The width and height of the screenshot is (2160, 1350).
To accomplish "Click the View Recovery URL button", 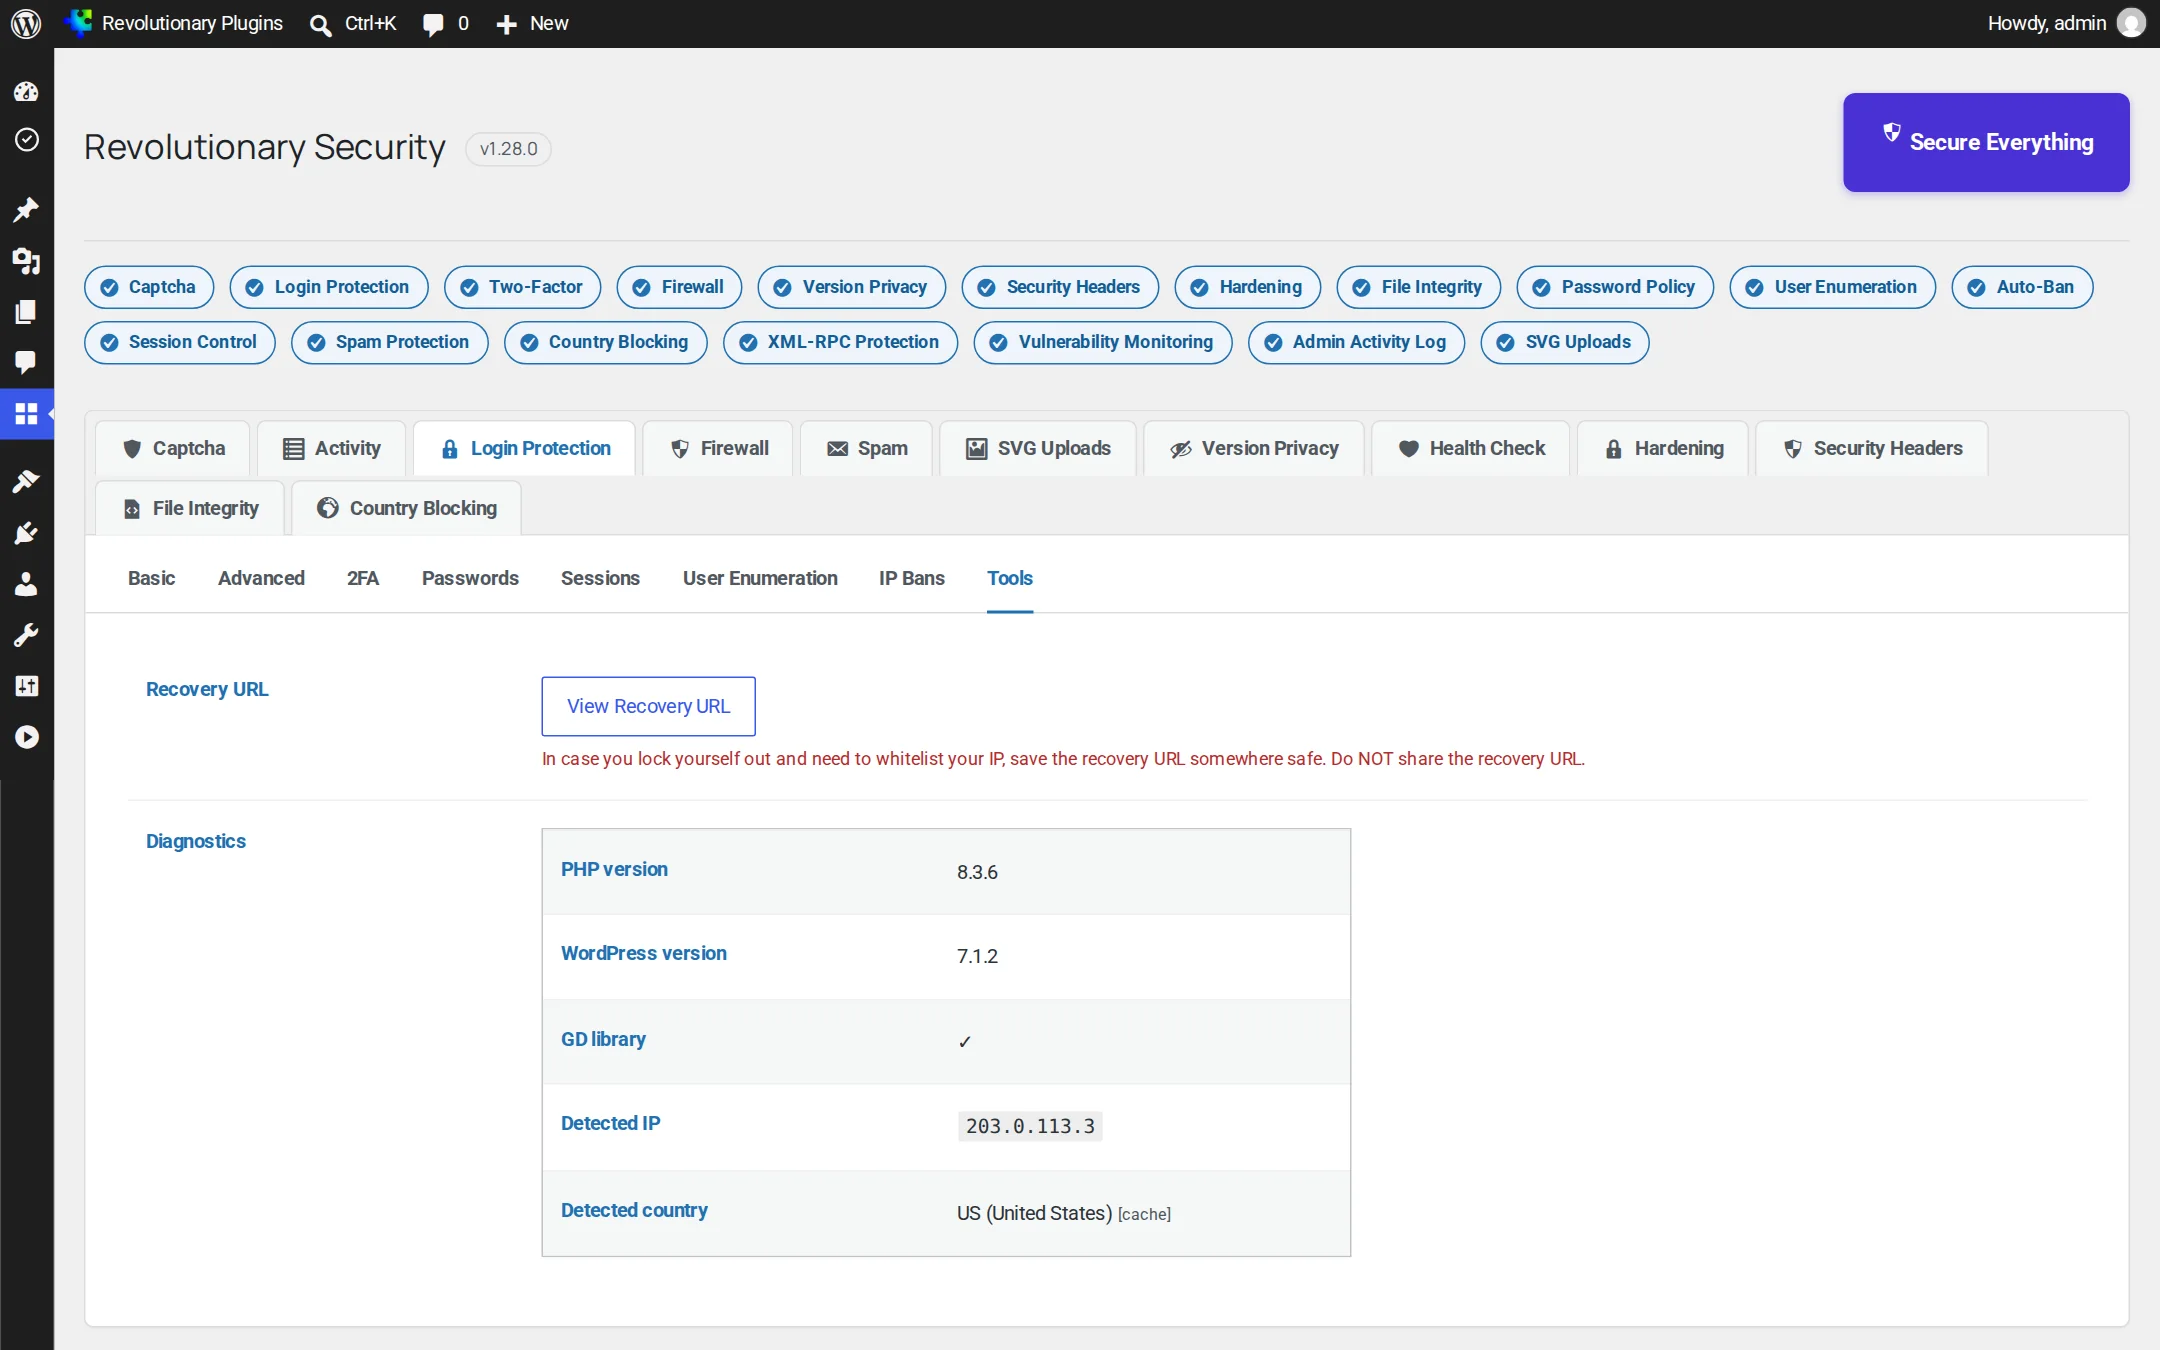I will [648, 706].
